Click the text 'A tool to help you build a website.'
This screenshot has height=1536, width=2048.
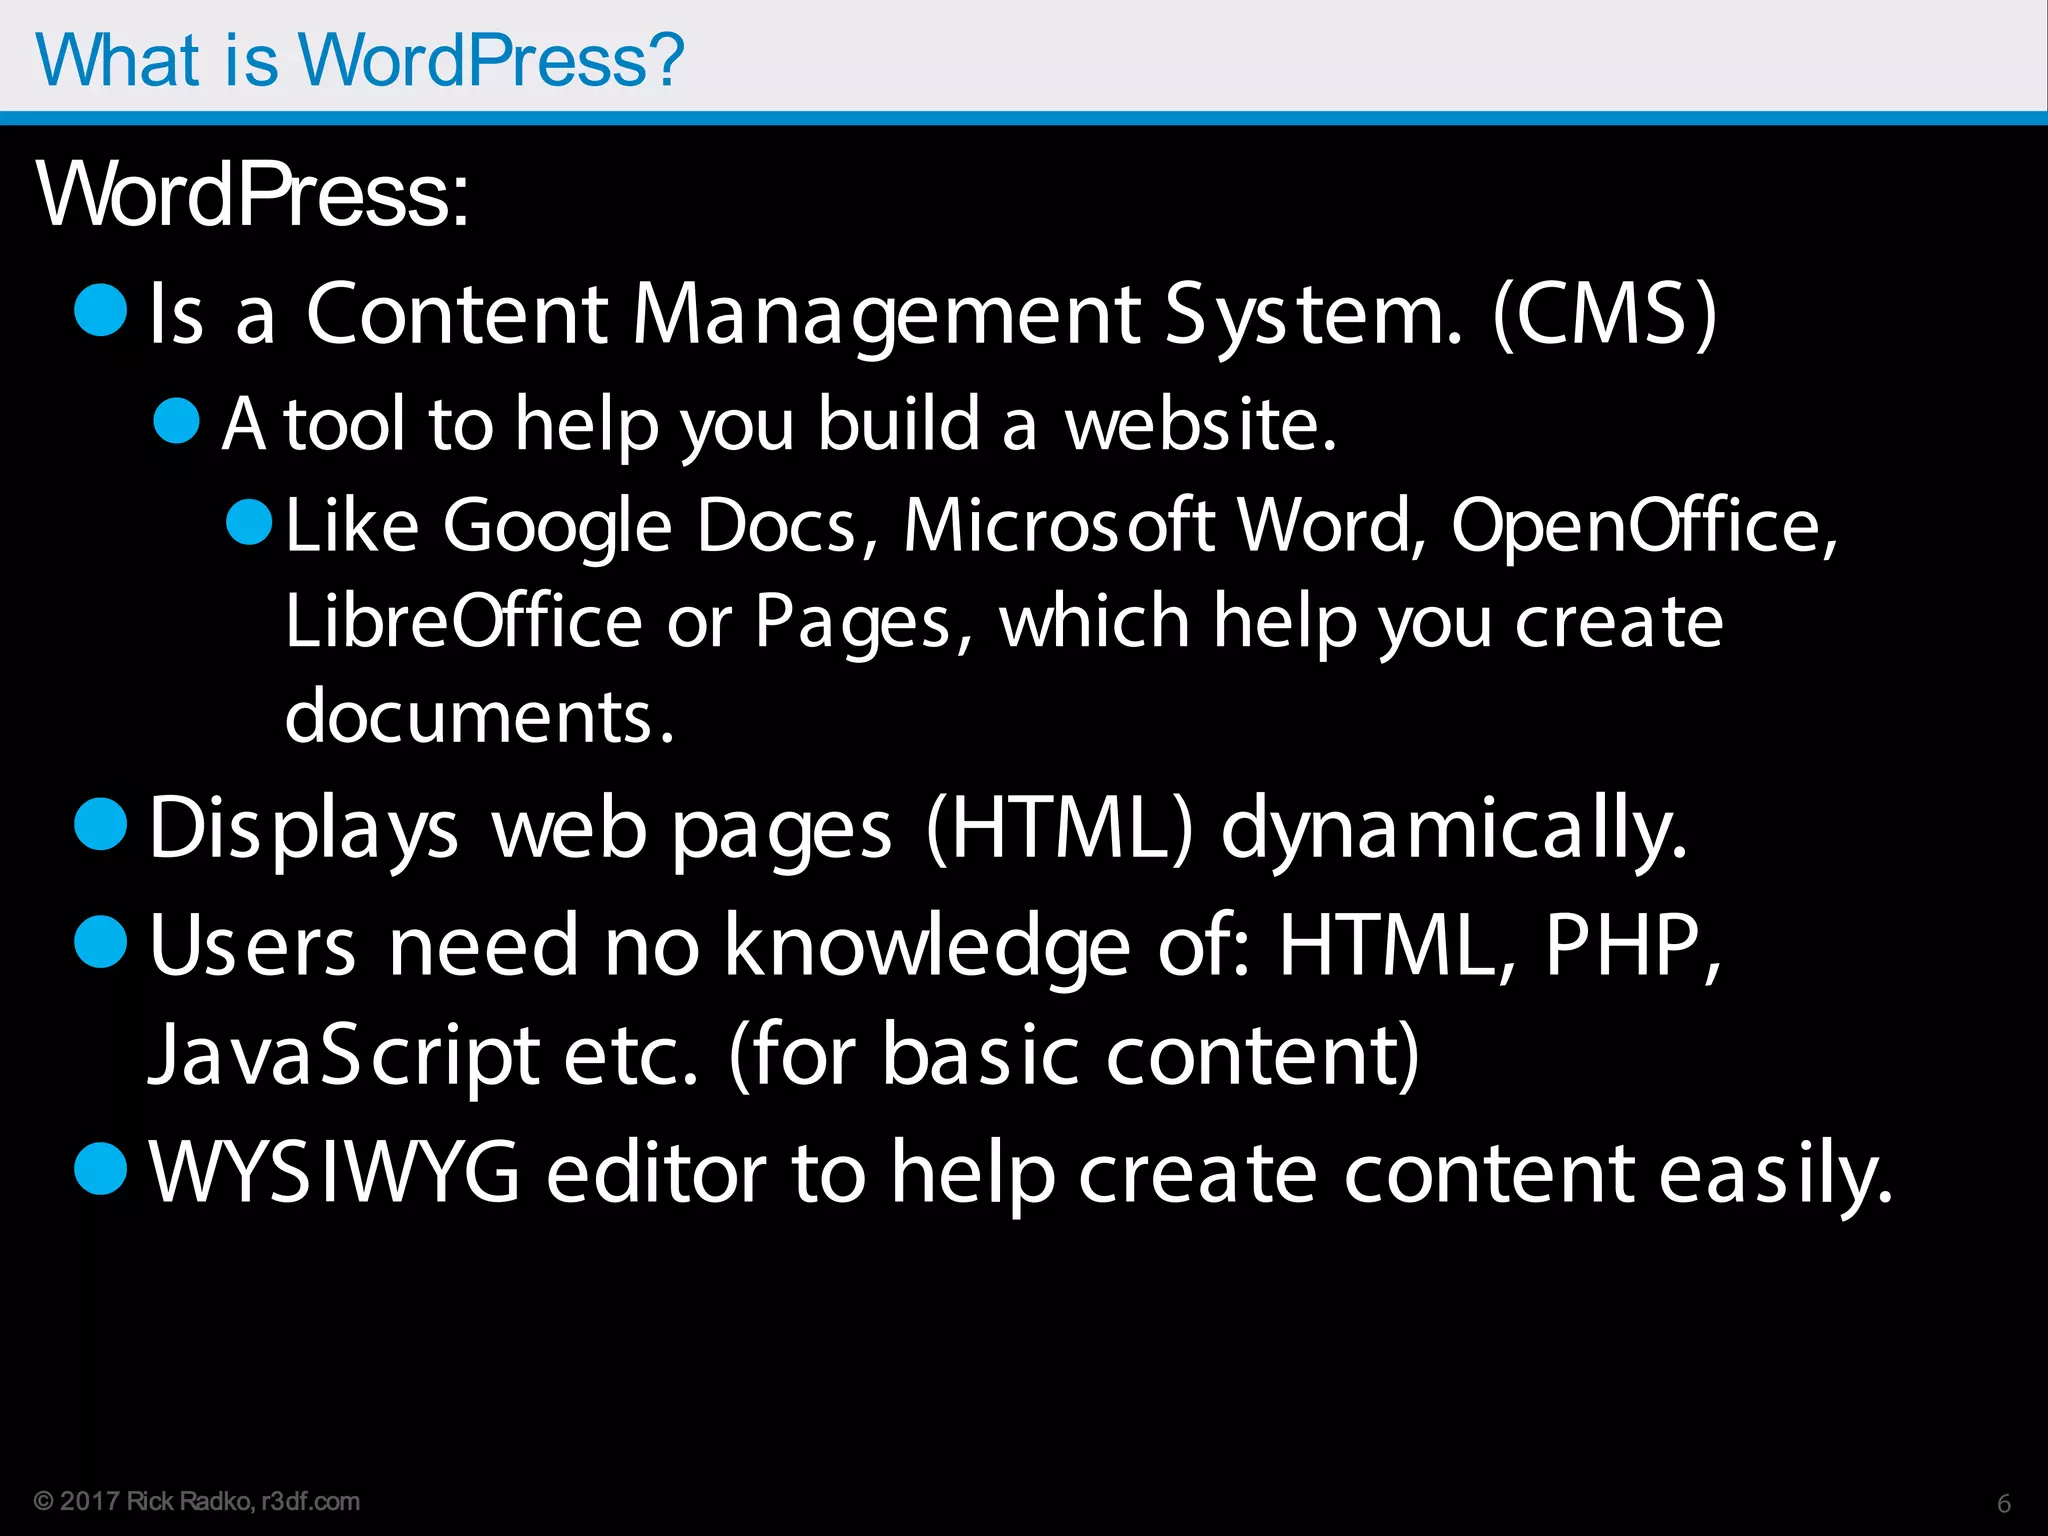[779, 426]
